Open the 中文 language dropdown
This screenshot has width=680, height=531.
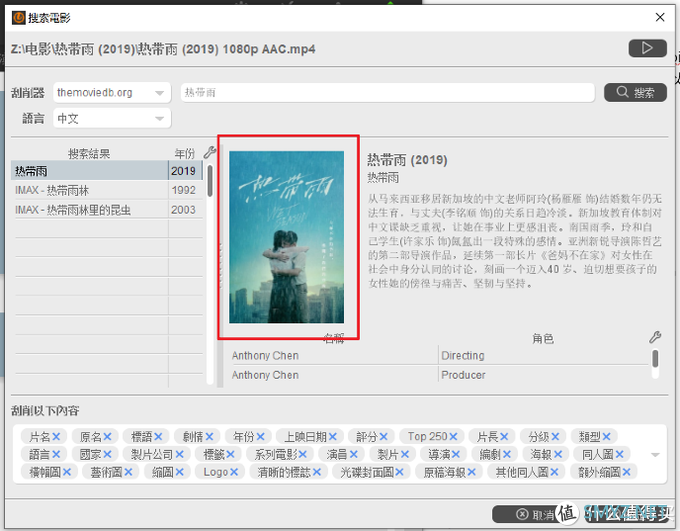112,118
